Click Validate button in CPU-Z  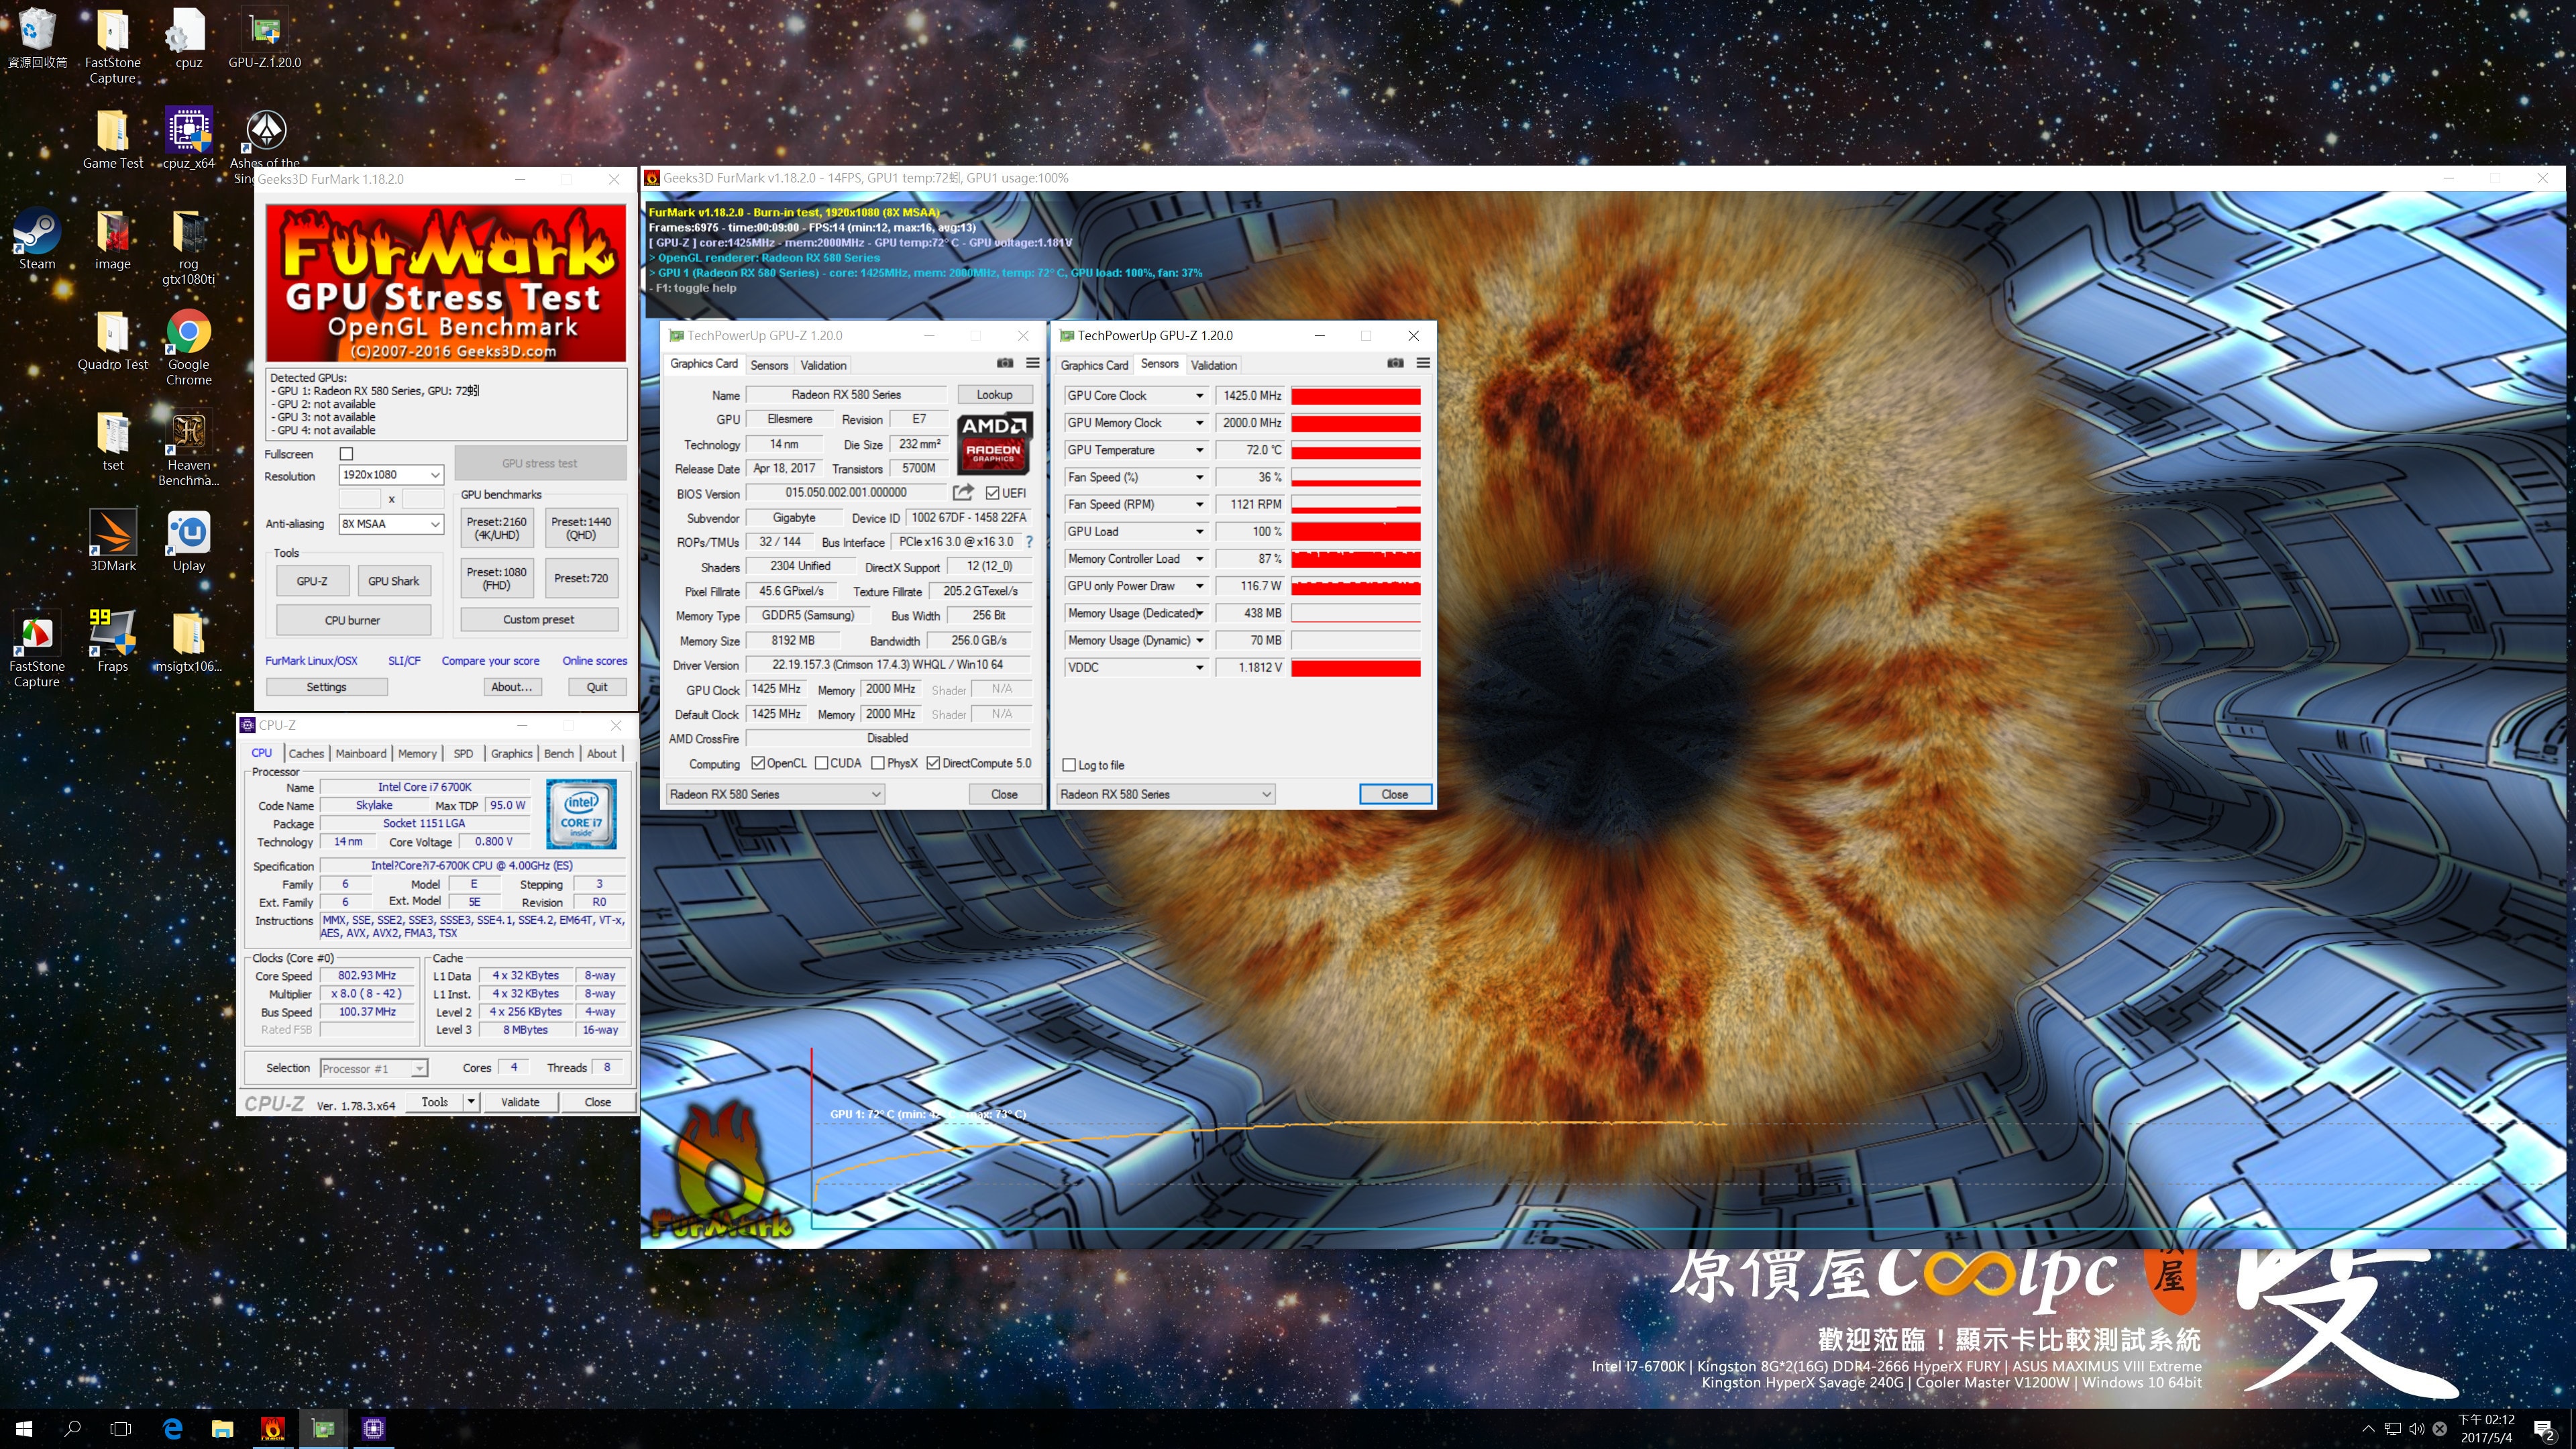click(520, 1102)
